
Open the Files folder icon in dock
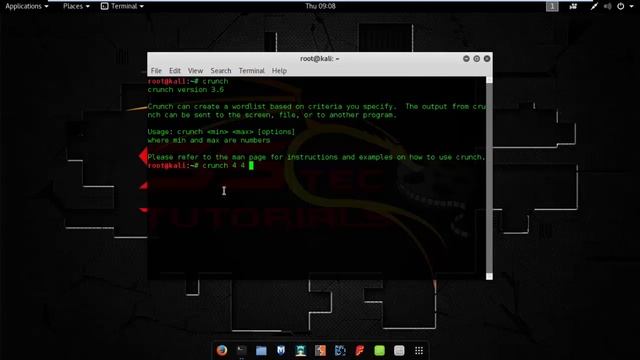coord(261,351)
